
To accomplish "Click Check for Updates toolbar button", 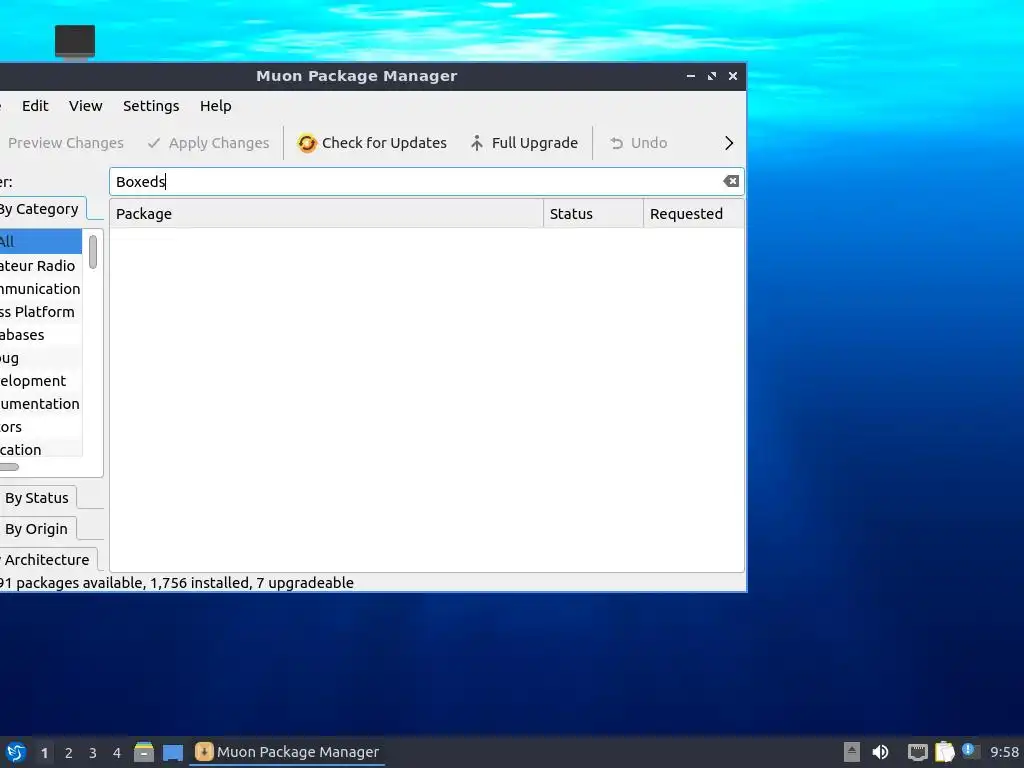I will pyautogui.click(x=372, y=143).
